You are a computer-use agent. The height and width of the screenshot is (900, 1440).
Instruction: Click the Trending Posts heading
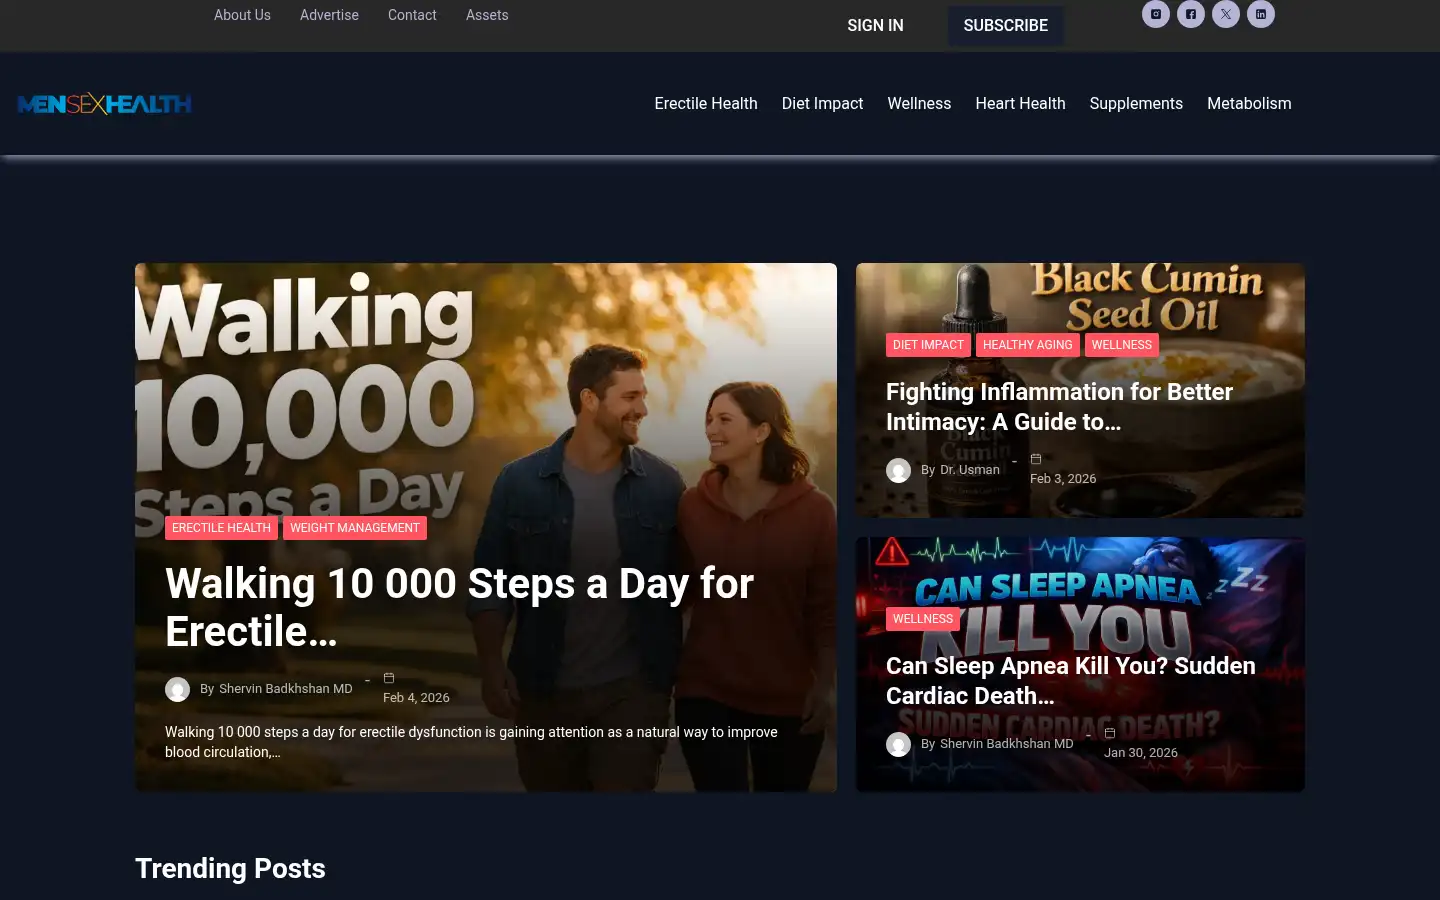230,868
